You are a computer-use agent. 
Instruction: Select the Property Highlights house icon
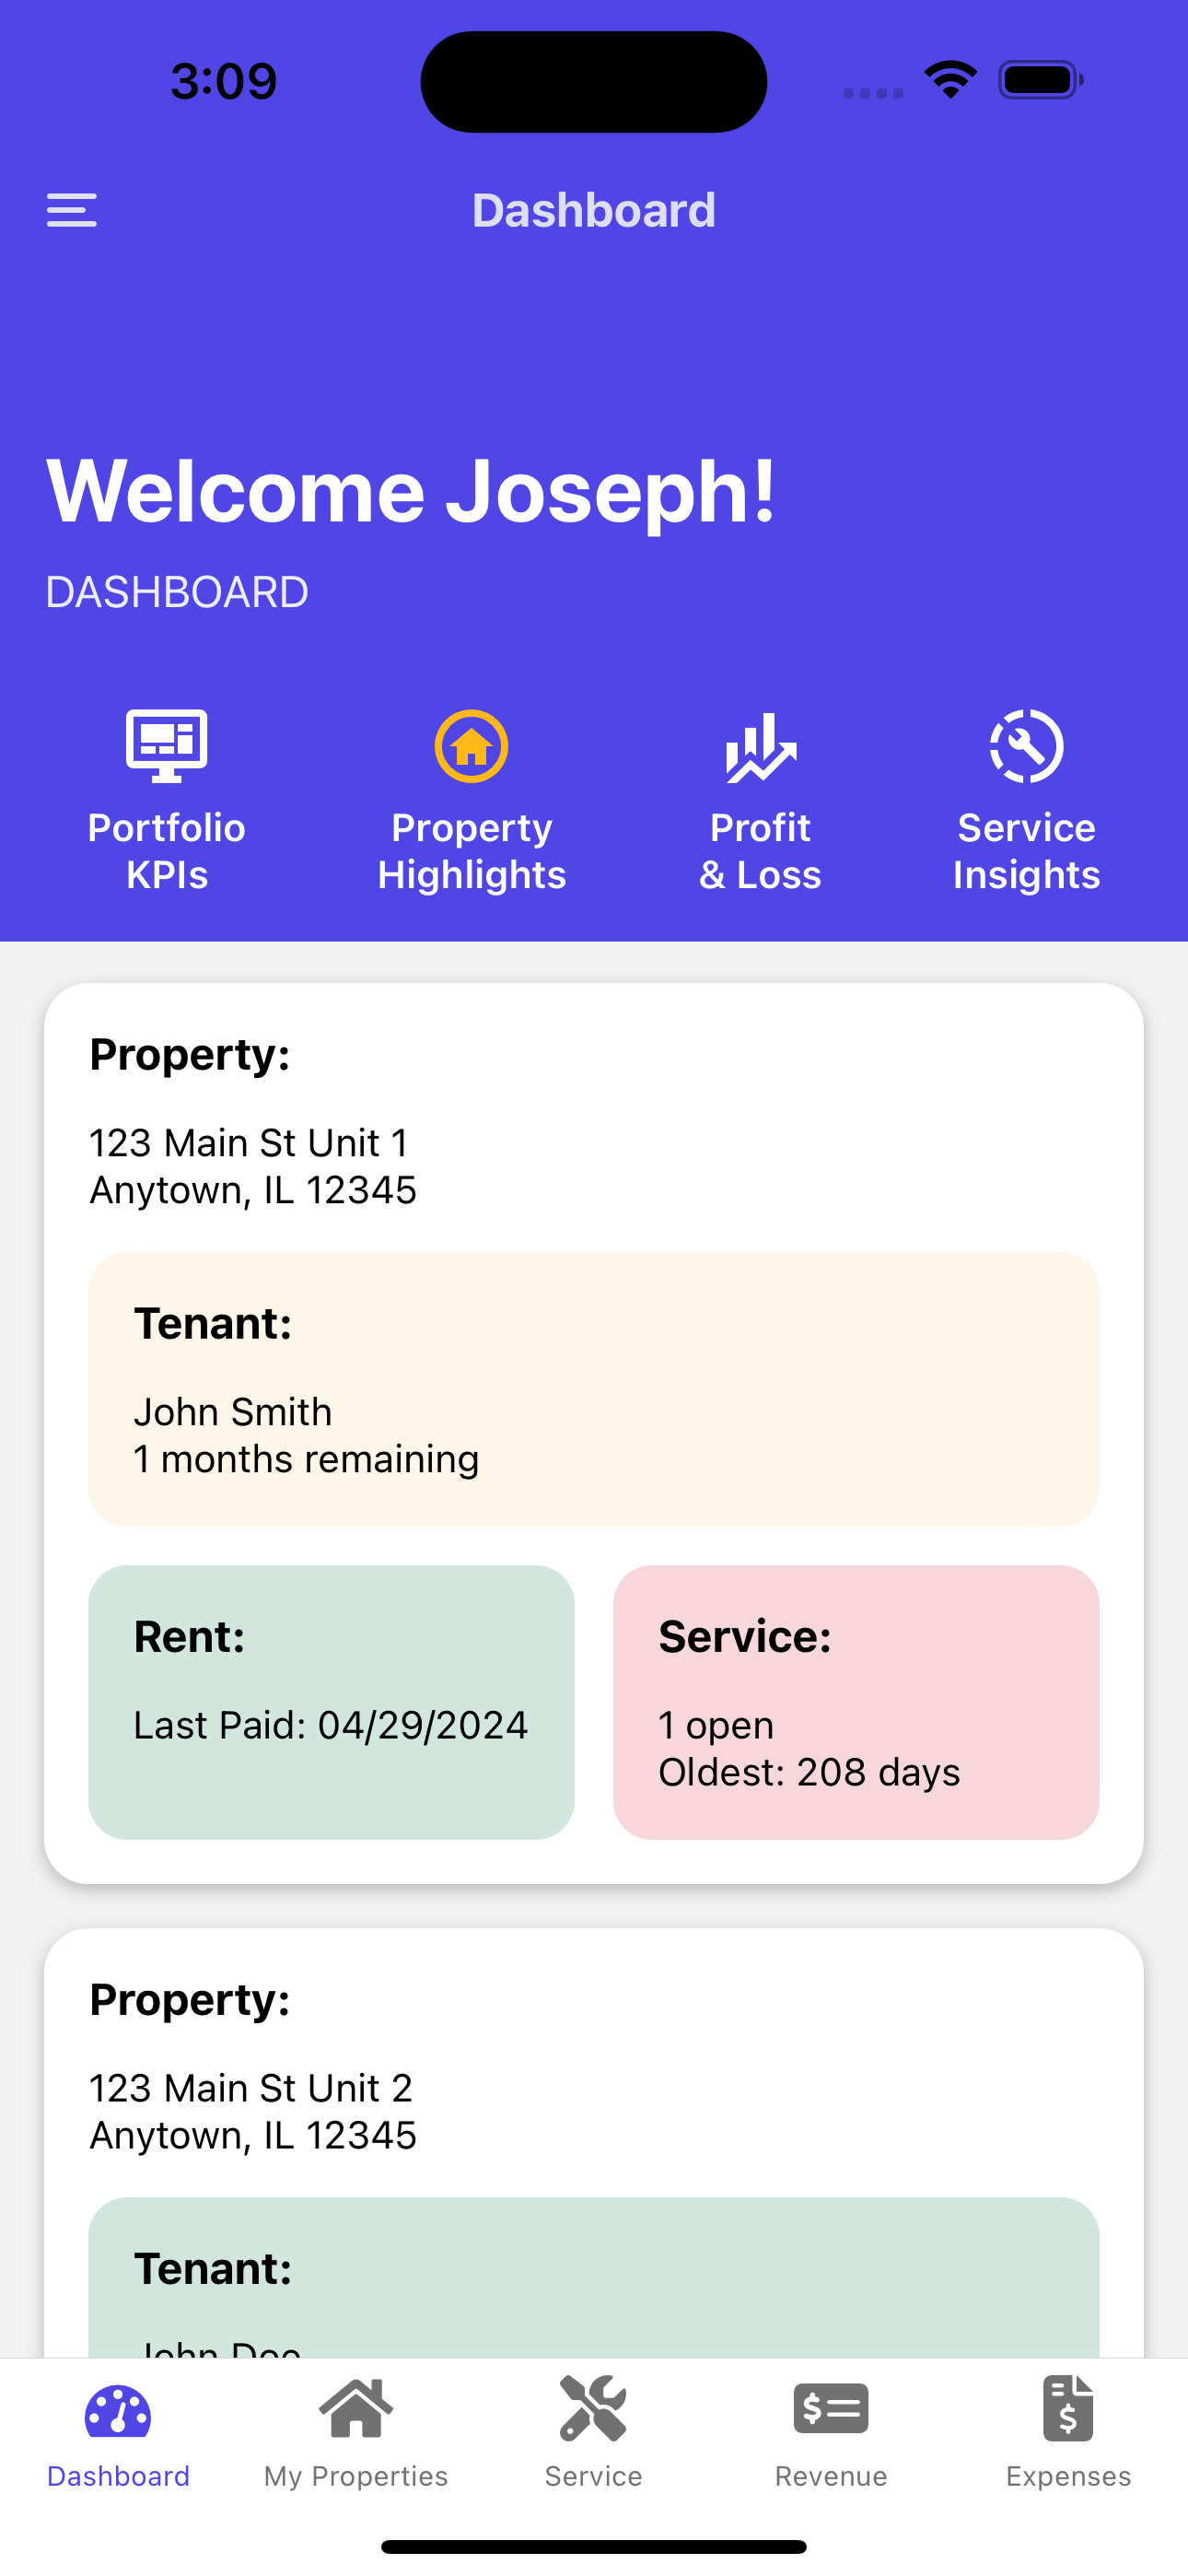[x=471, y=745]
